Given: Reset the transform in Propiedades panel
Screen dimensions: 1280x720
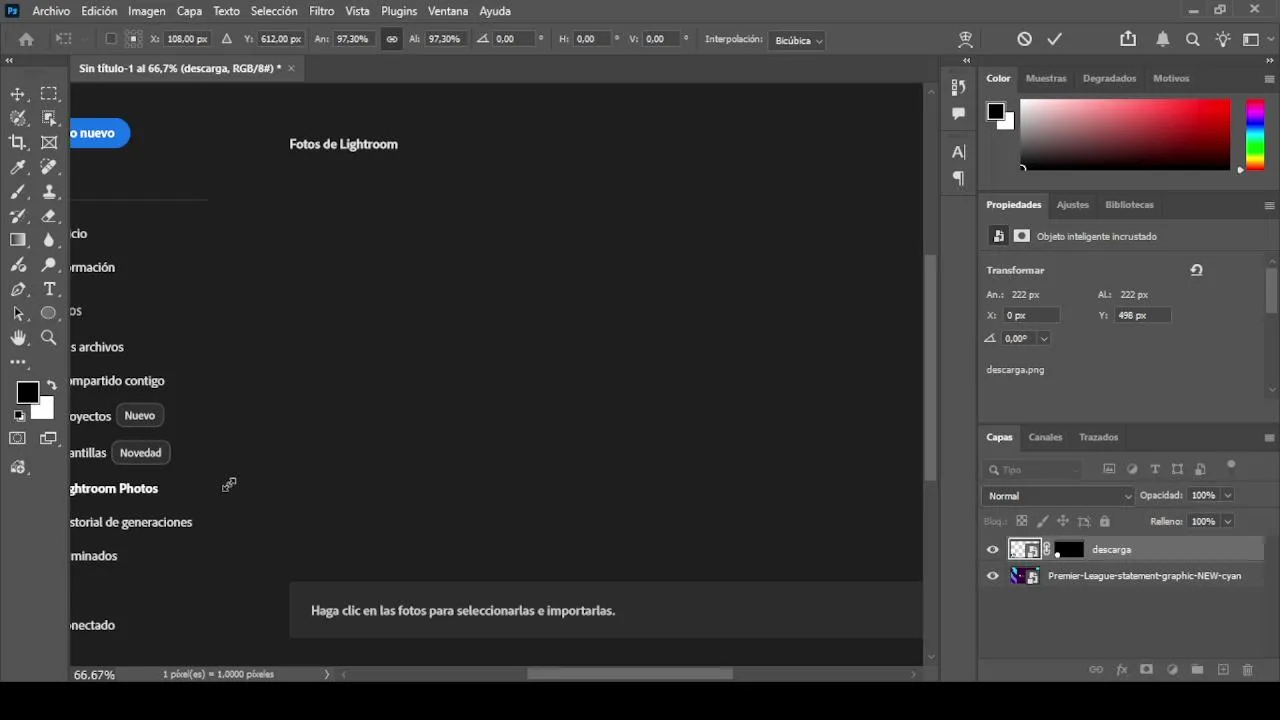Looking at the screenshot, I should click(x=1196, y=270).
